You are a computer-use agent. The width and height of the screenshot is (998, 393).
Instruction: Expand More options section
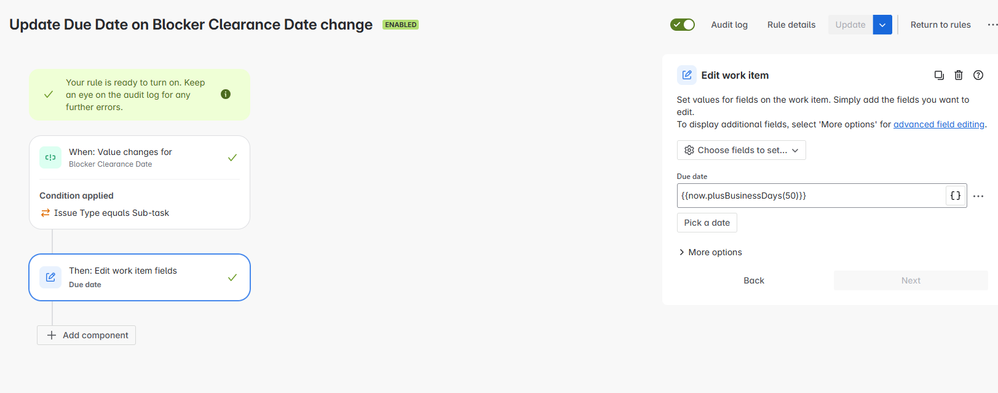coord(710,252)
